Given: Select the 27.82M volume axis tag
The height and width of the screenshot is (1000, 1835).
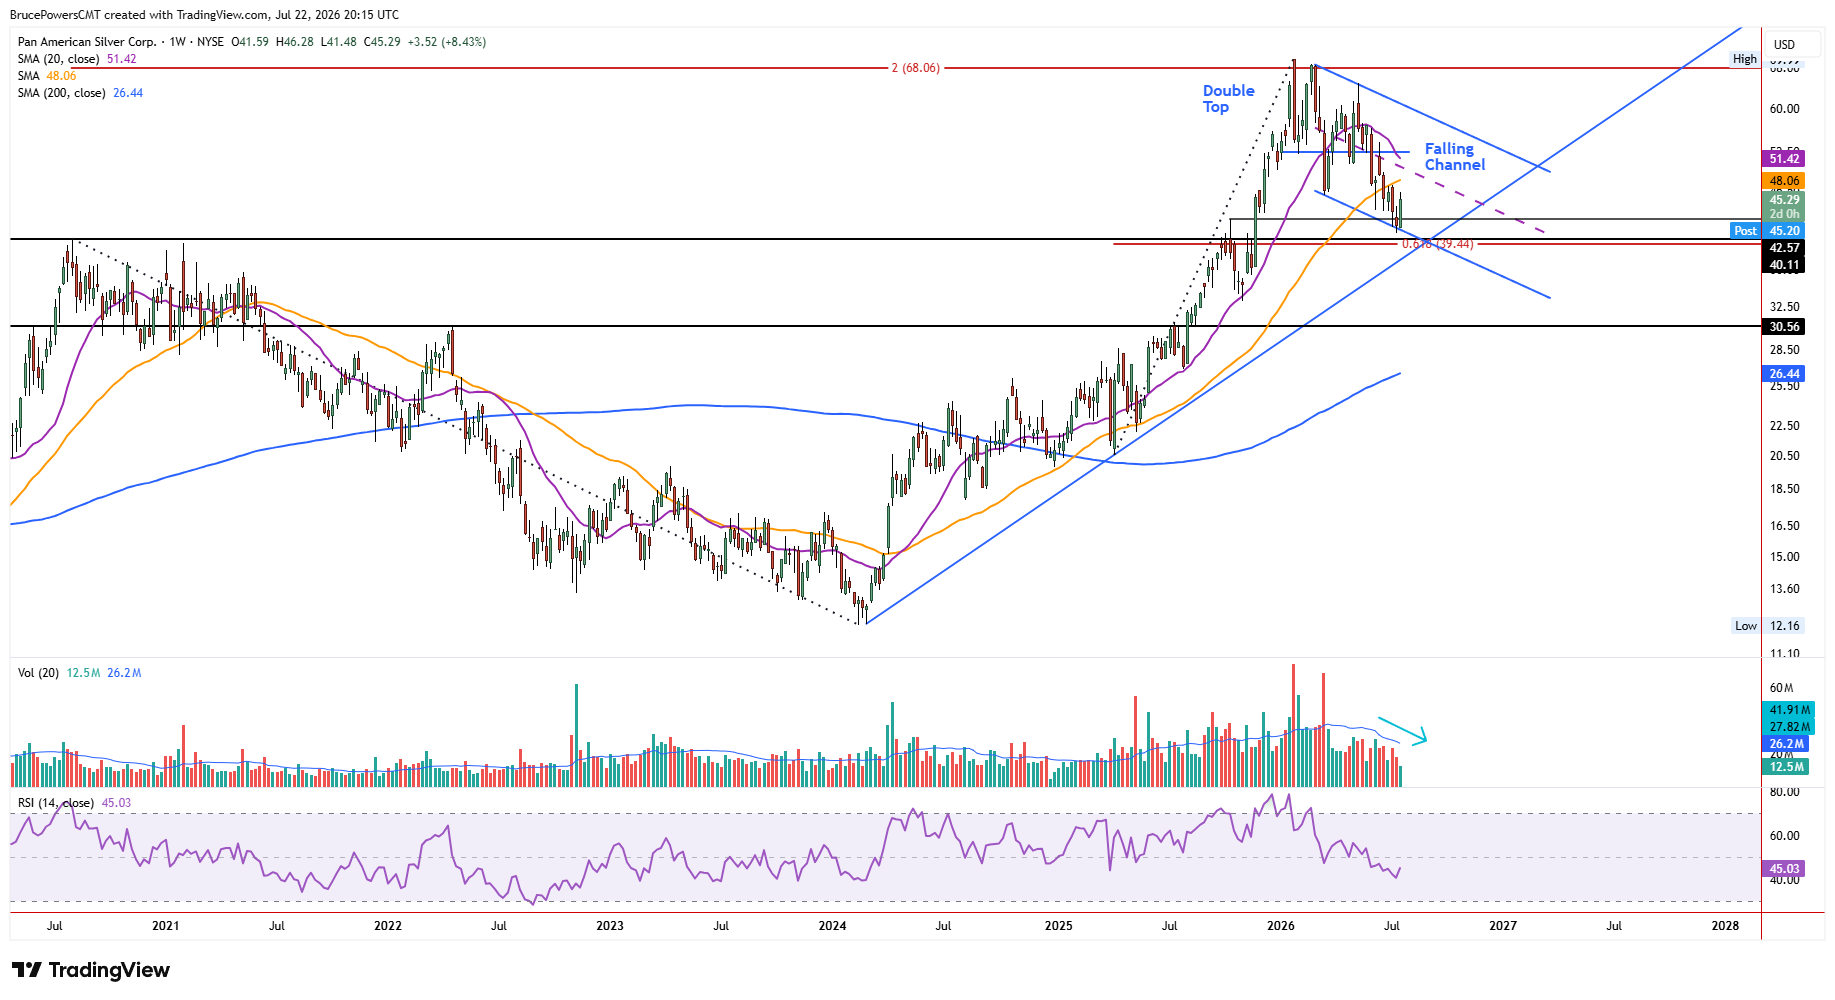Looking at the screenshot, I should point(1789,727).
